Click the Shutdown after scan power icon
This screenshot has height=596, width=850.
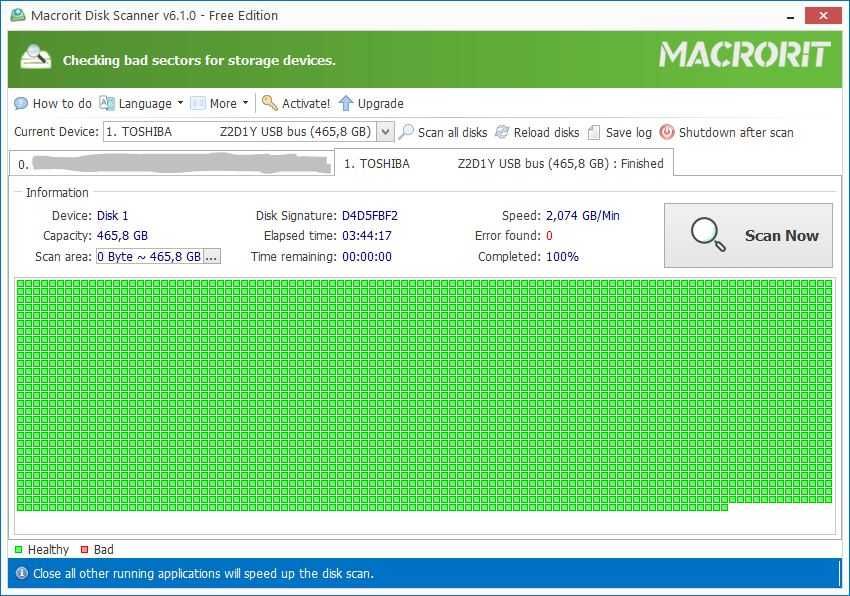(667, 132)
